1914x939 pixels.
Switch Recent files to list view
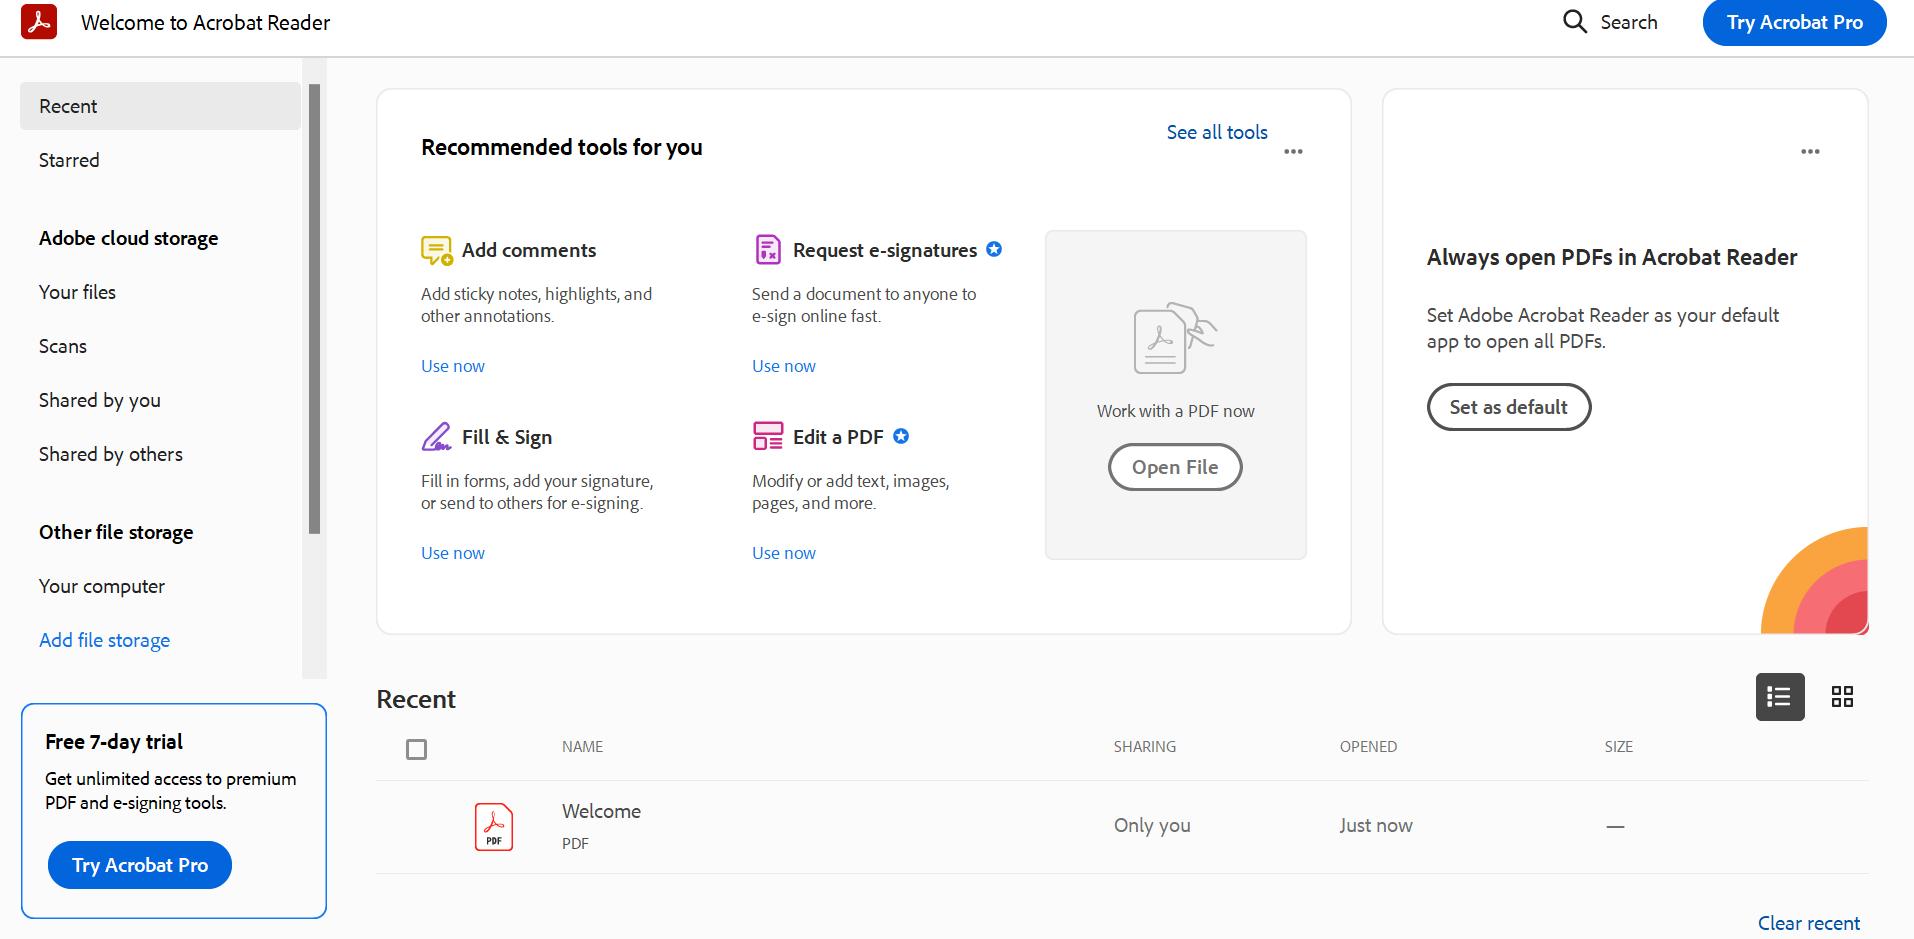click(x=1780, y=697)
